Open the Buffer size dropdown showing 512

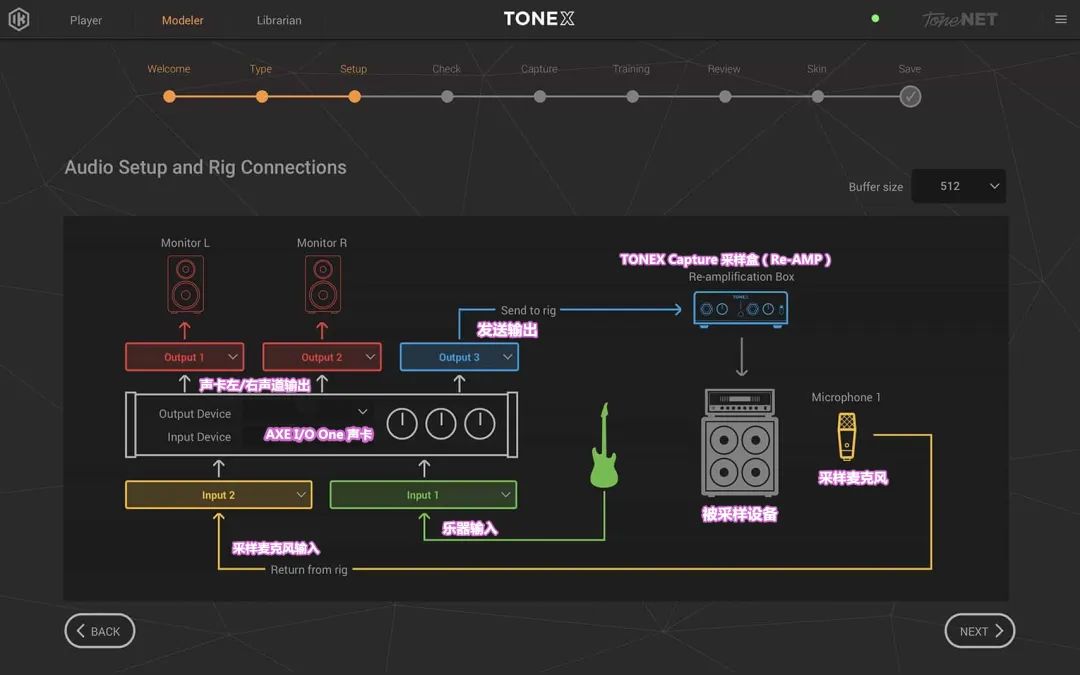tap(958, 186)
